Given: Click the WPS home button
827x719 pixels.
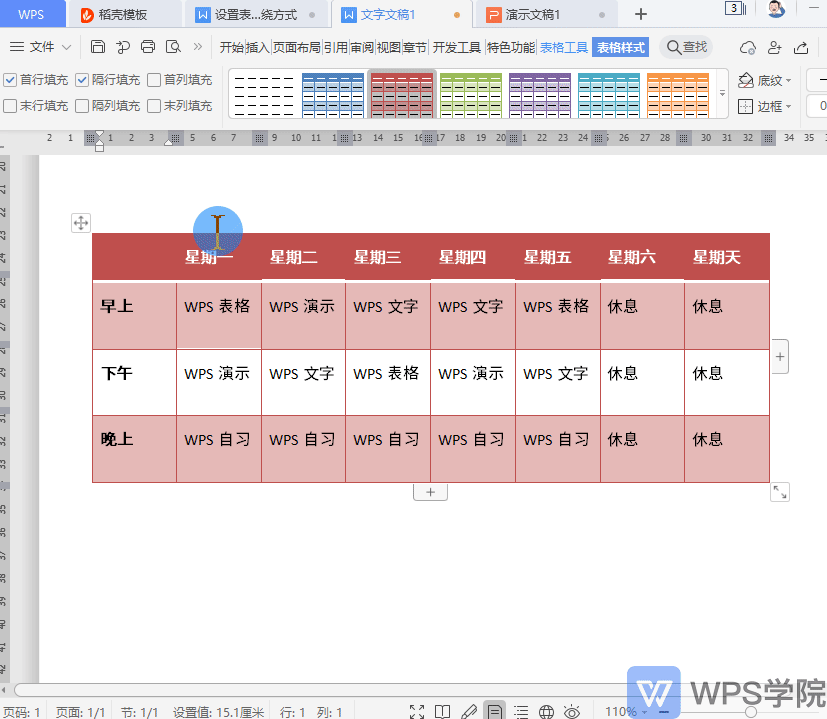Looking at the screenshot, I should point(31,14).
